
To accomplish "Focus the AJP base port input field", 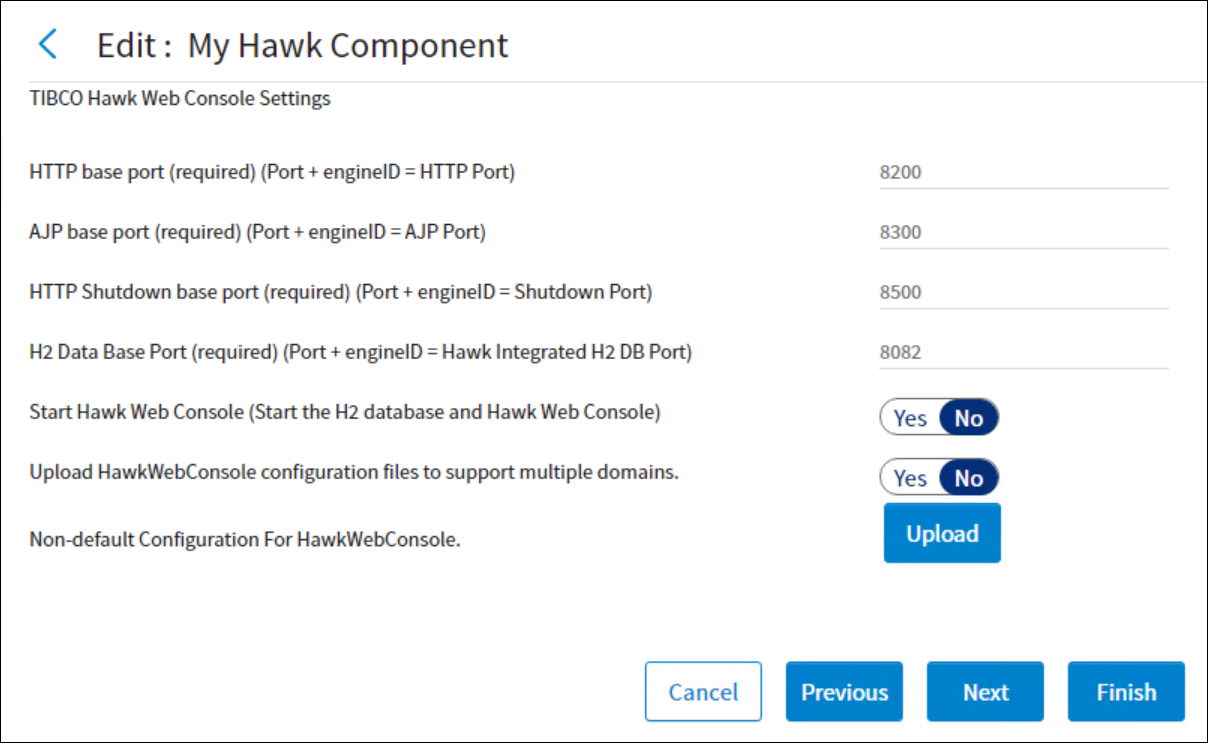I will 1022,232.
